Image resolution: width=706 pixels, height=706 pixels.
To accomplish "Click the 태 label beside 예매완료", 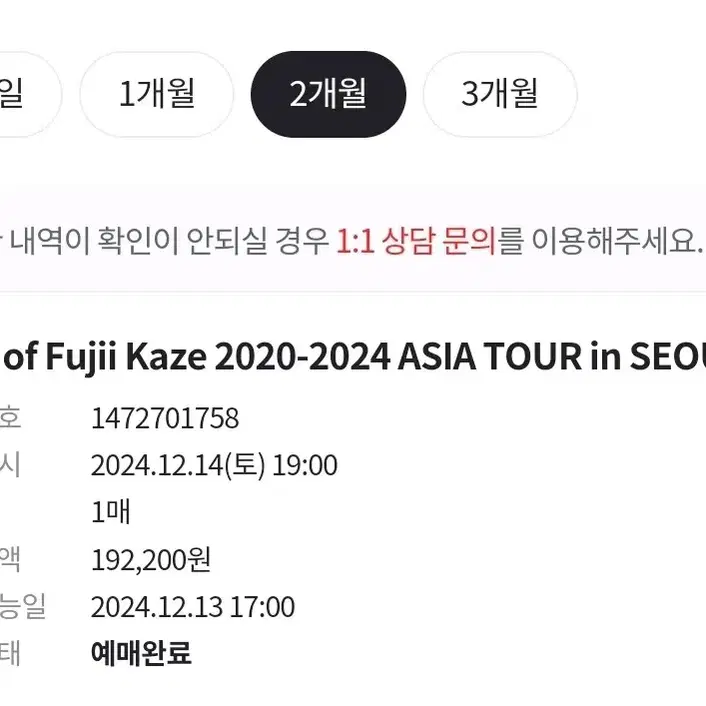I will pos(10,652).
